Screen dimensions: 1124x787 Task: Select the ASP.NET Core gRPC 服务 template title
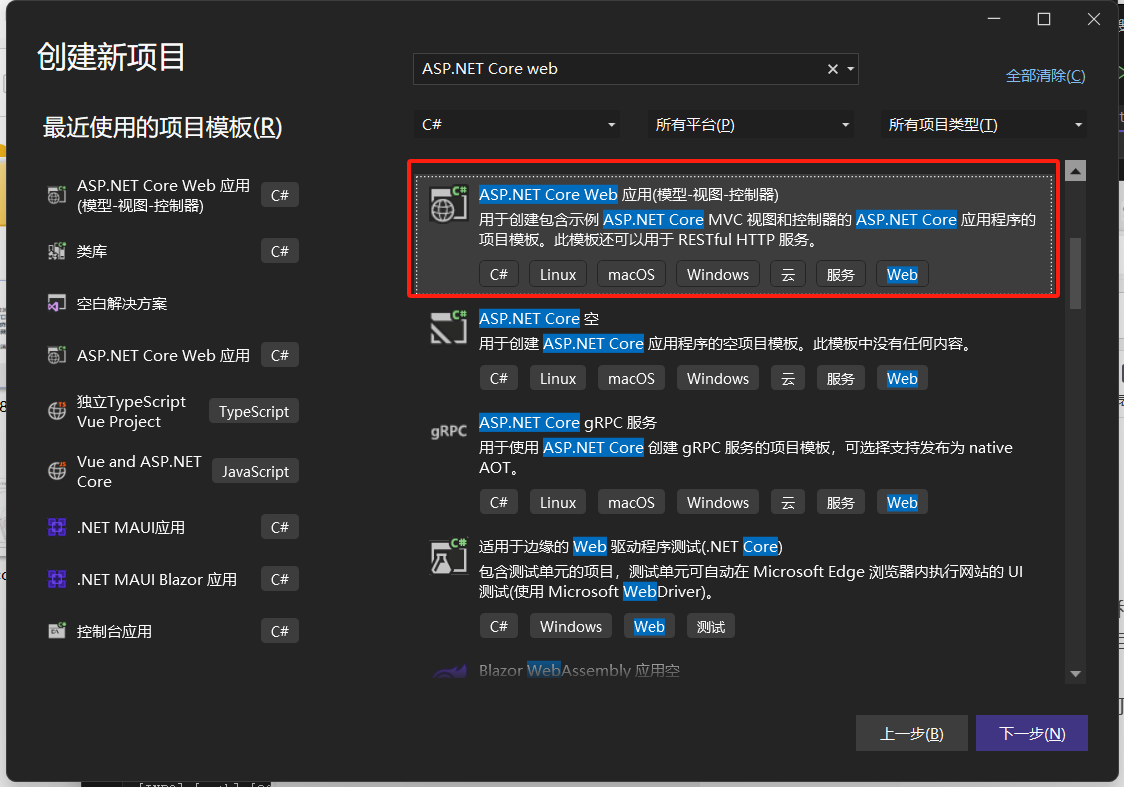click(x=567, y=422)
